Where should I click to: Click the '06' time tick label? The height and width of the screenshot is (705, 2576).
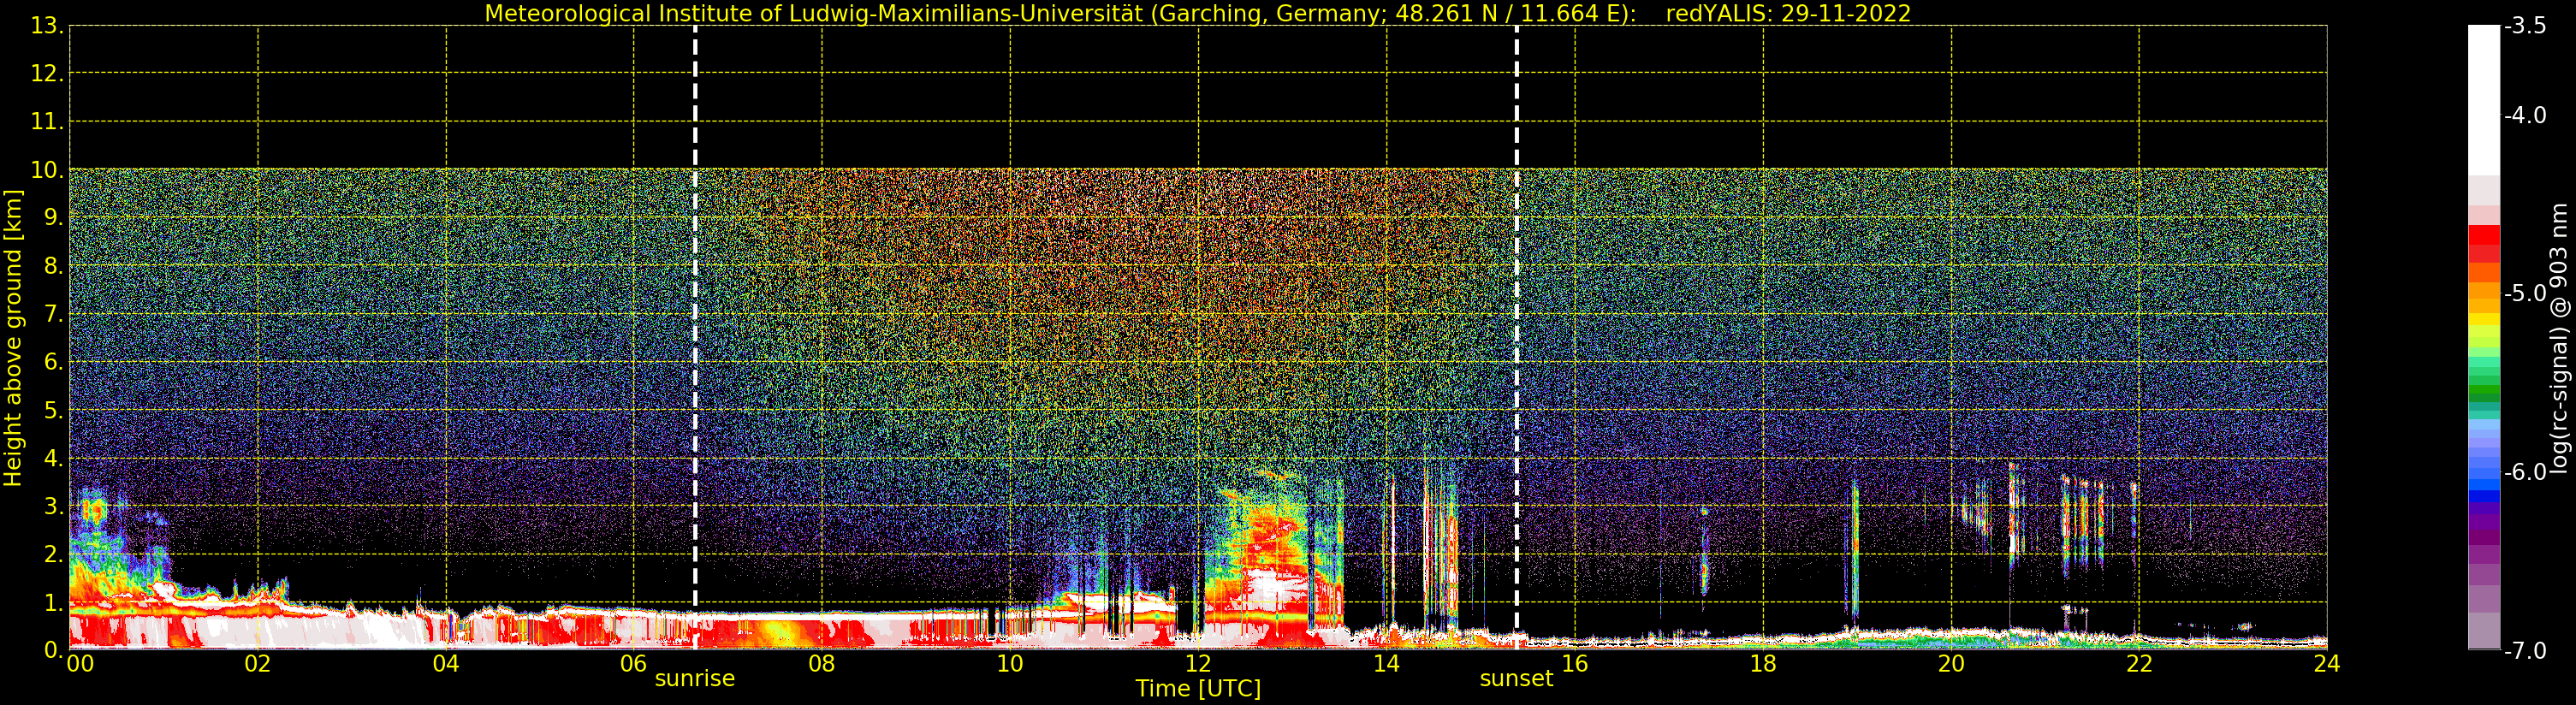(633, 664)
